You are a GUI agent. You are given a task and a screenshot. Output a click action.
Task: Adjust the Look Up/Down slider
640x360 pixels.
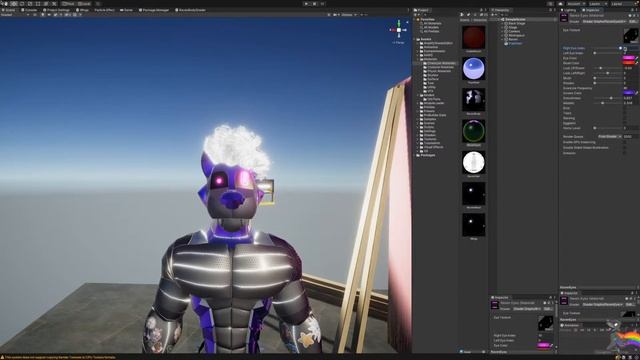tap(608, 68)
